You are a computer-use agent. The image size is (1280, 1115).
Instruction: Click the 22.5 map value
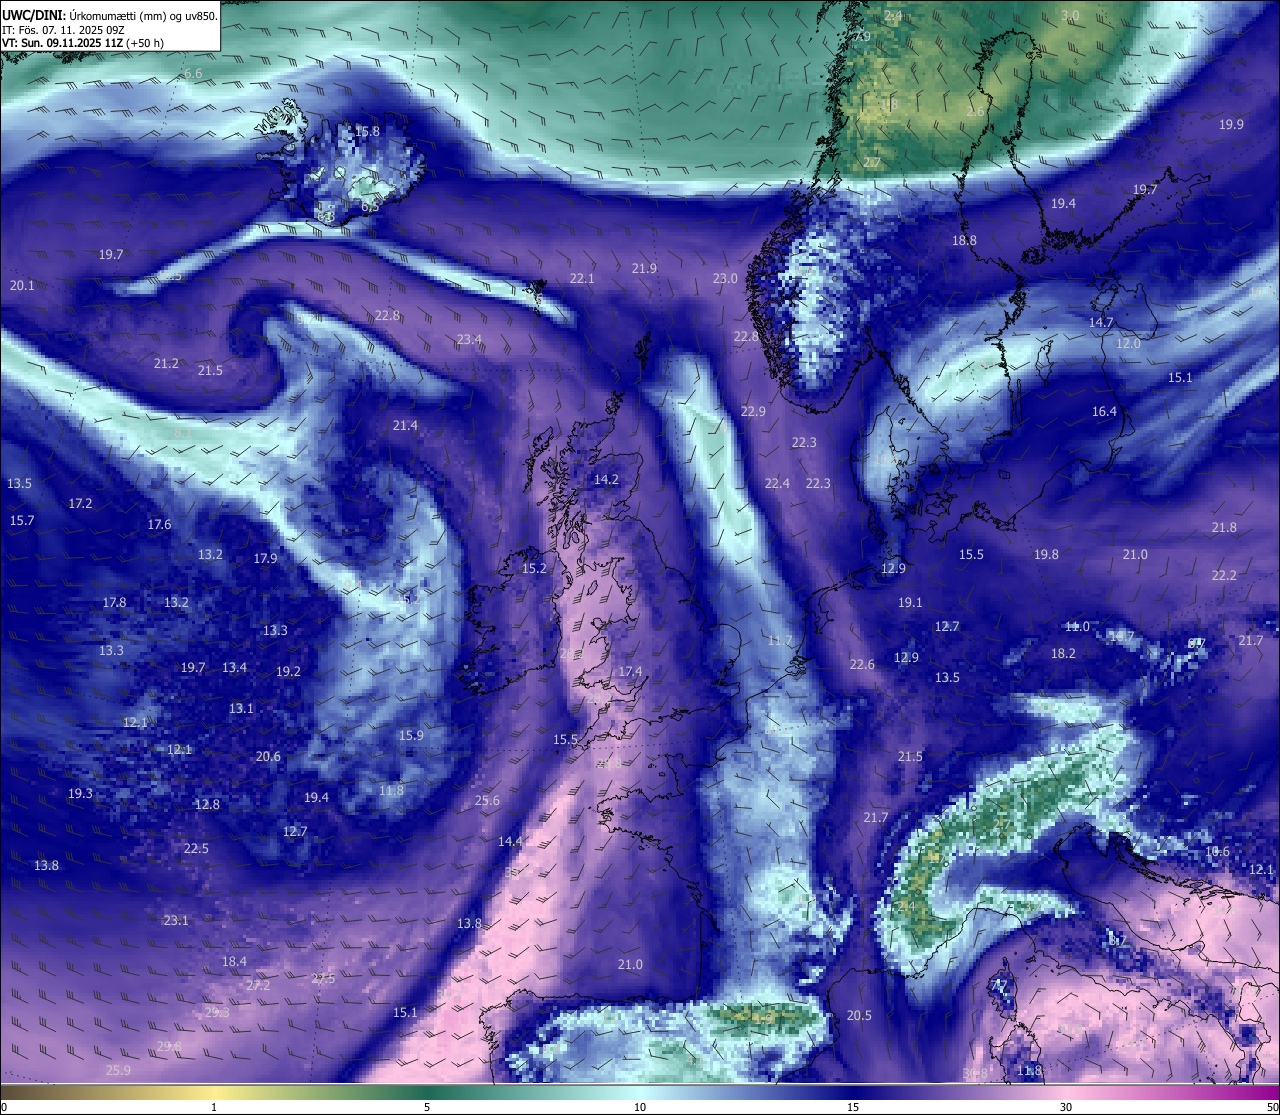click(196, 848)
